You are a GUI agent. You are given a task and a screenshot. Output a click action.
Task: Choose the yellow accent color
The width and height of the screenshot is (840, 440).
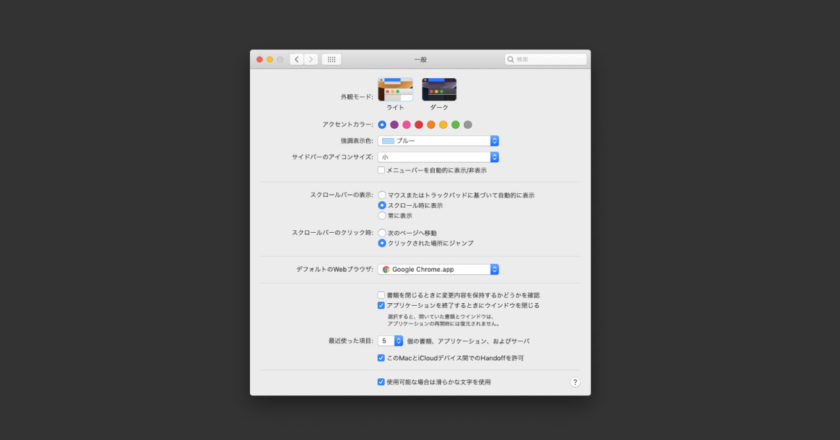[x=444, y=125]
